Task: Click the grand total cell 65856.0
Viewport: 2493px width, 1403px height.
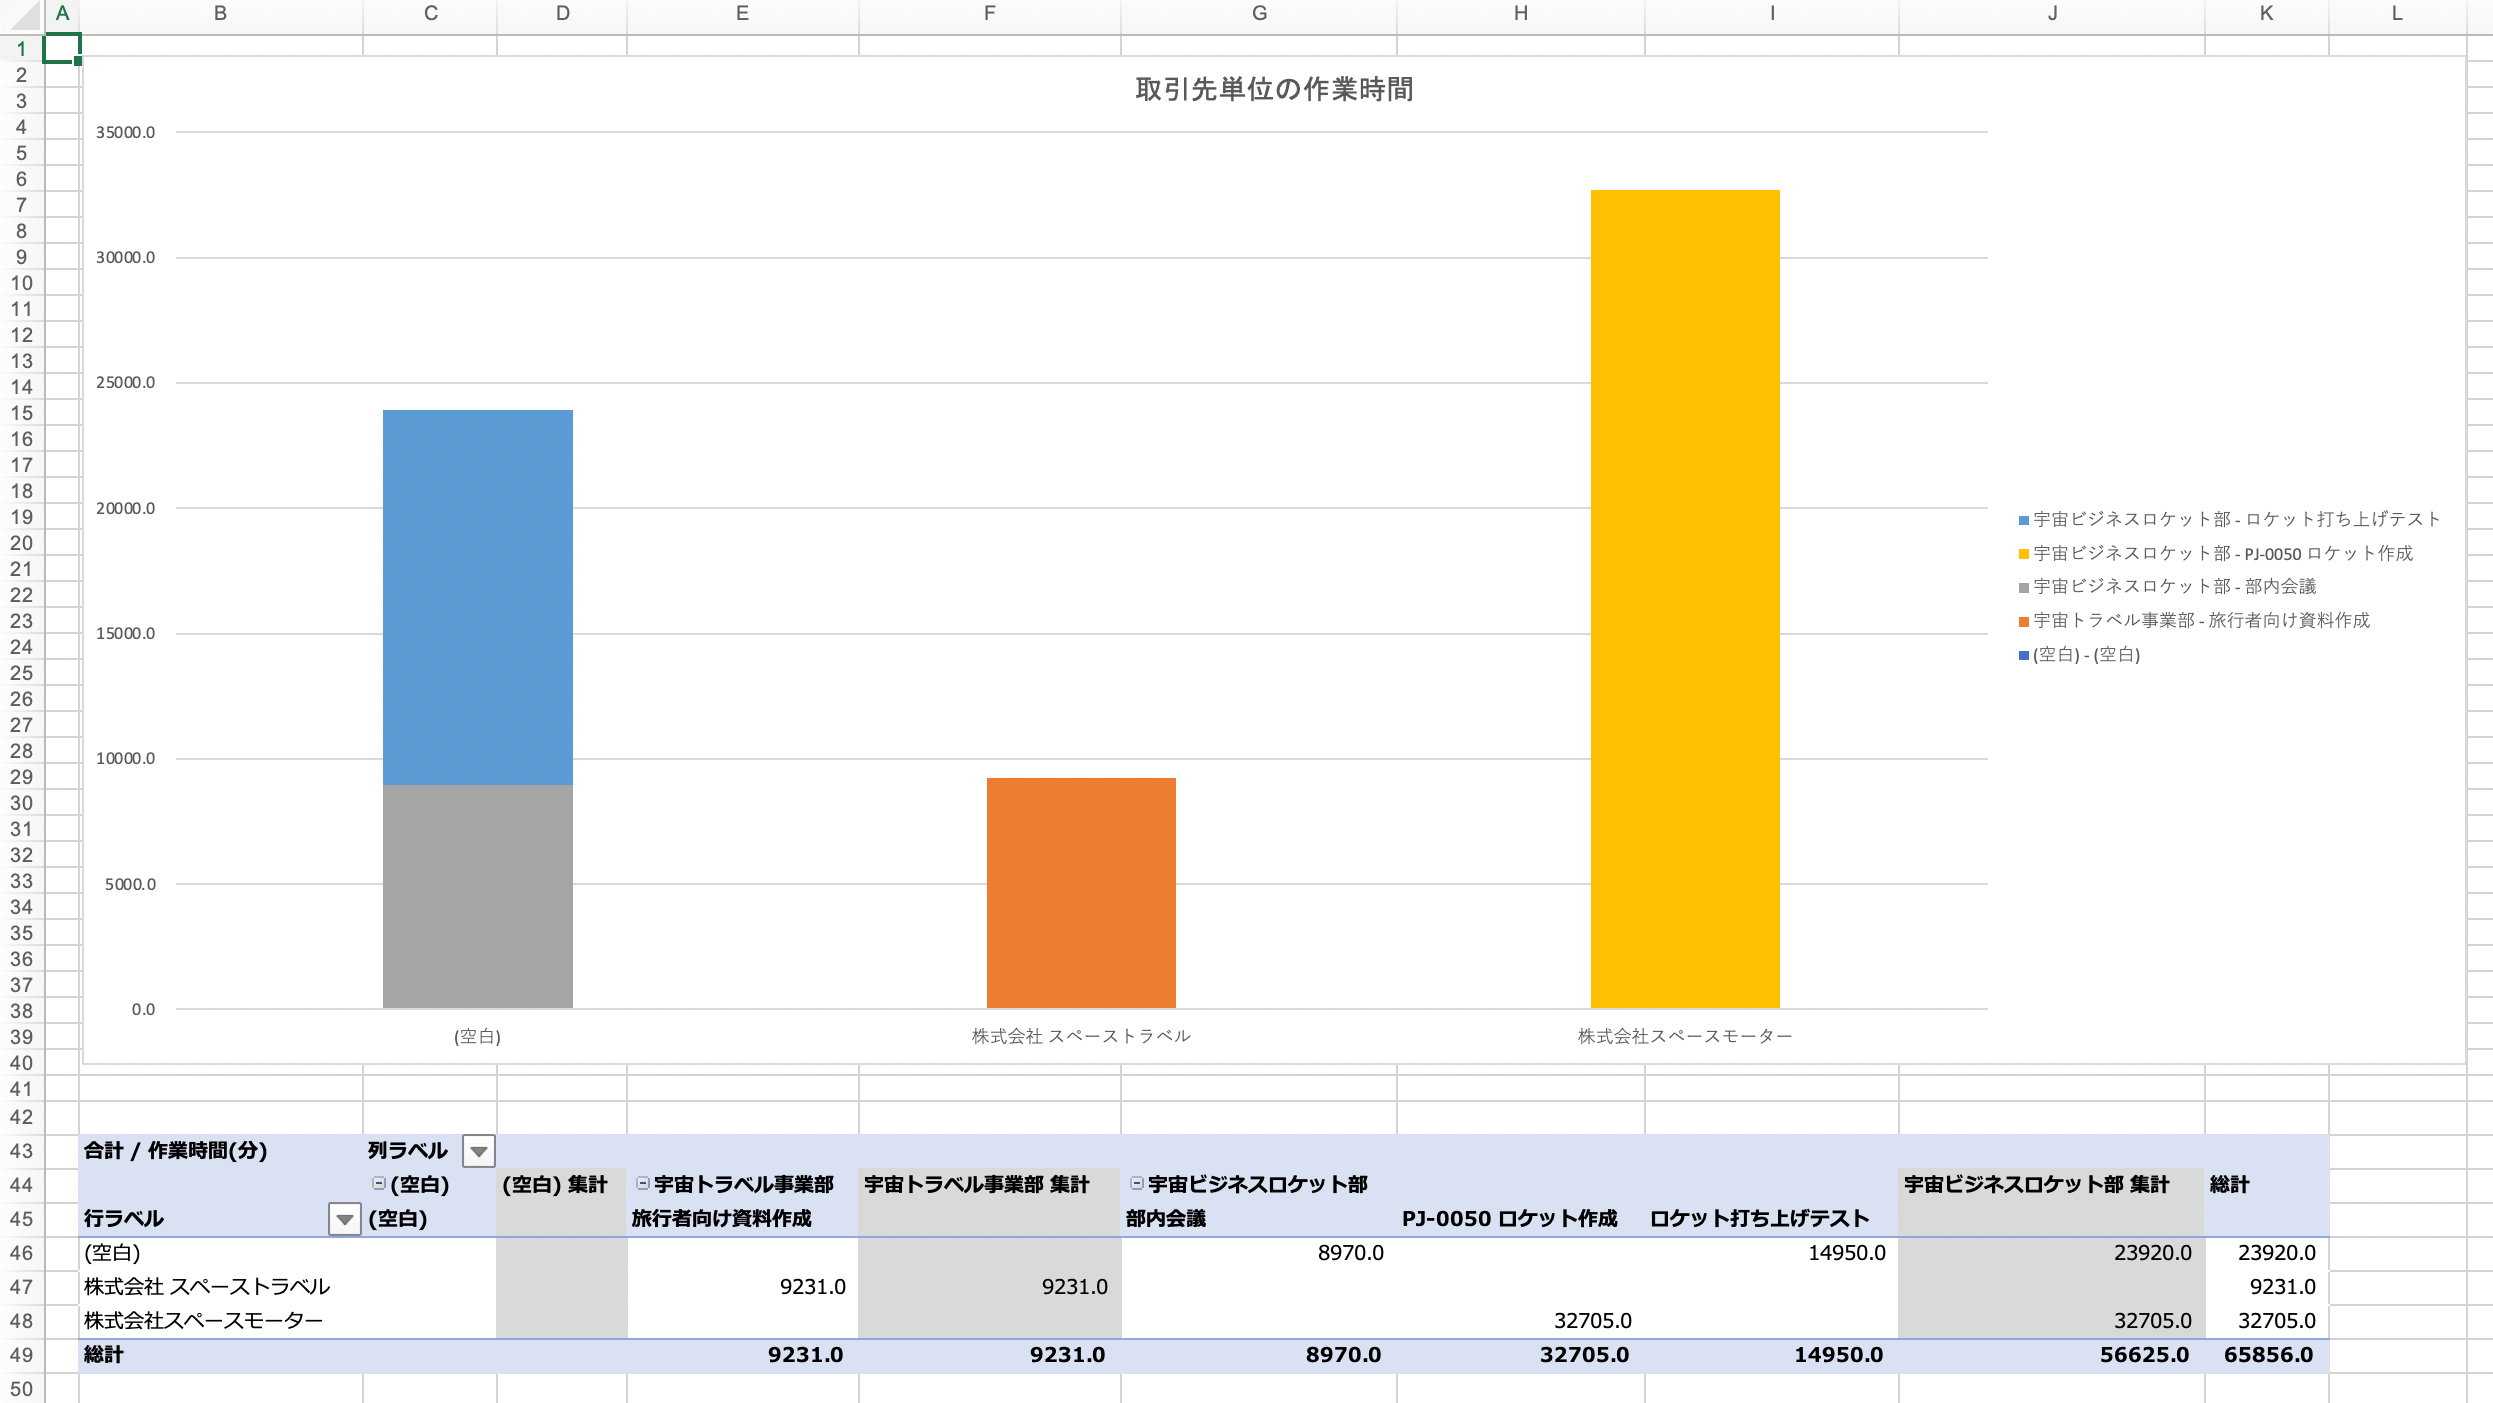Action: [2267, 1355]
